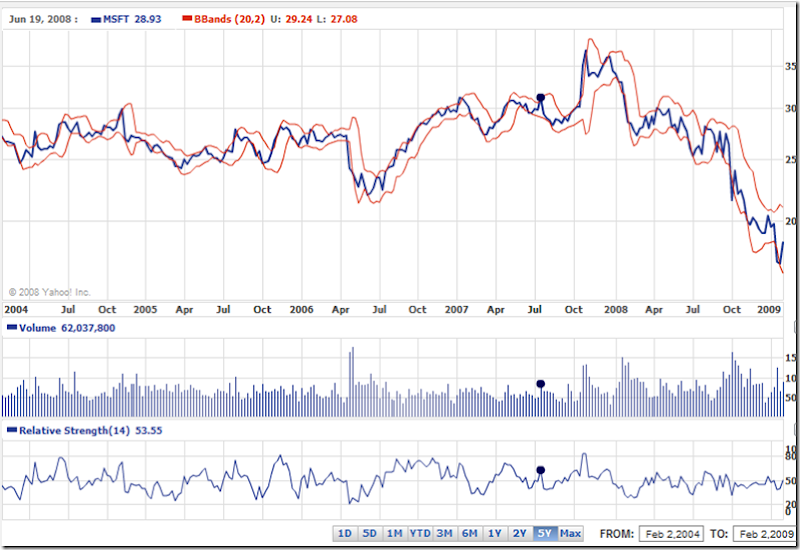Click the FROM: label text
This screenshot has width=800, height=550.
tap(617, 534)
